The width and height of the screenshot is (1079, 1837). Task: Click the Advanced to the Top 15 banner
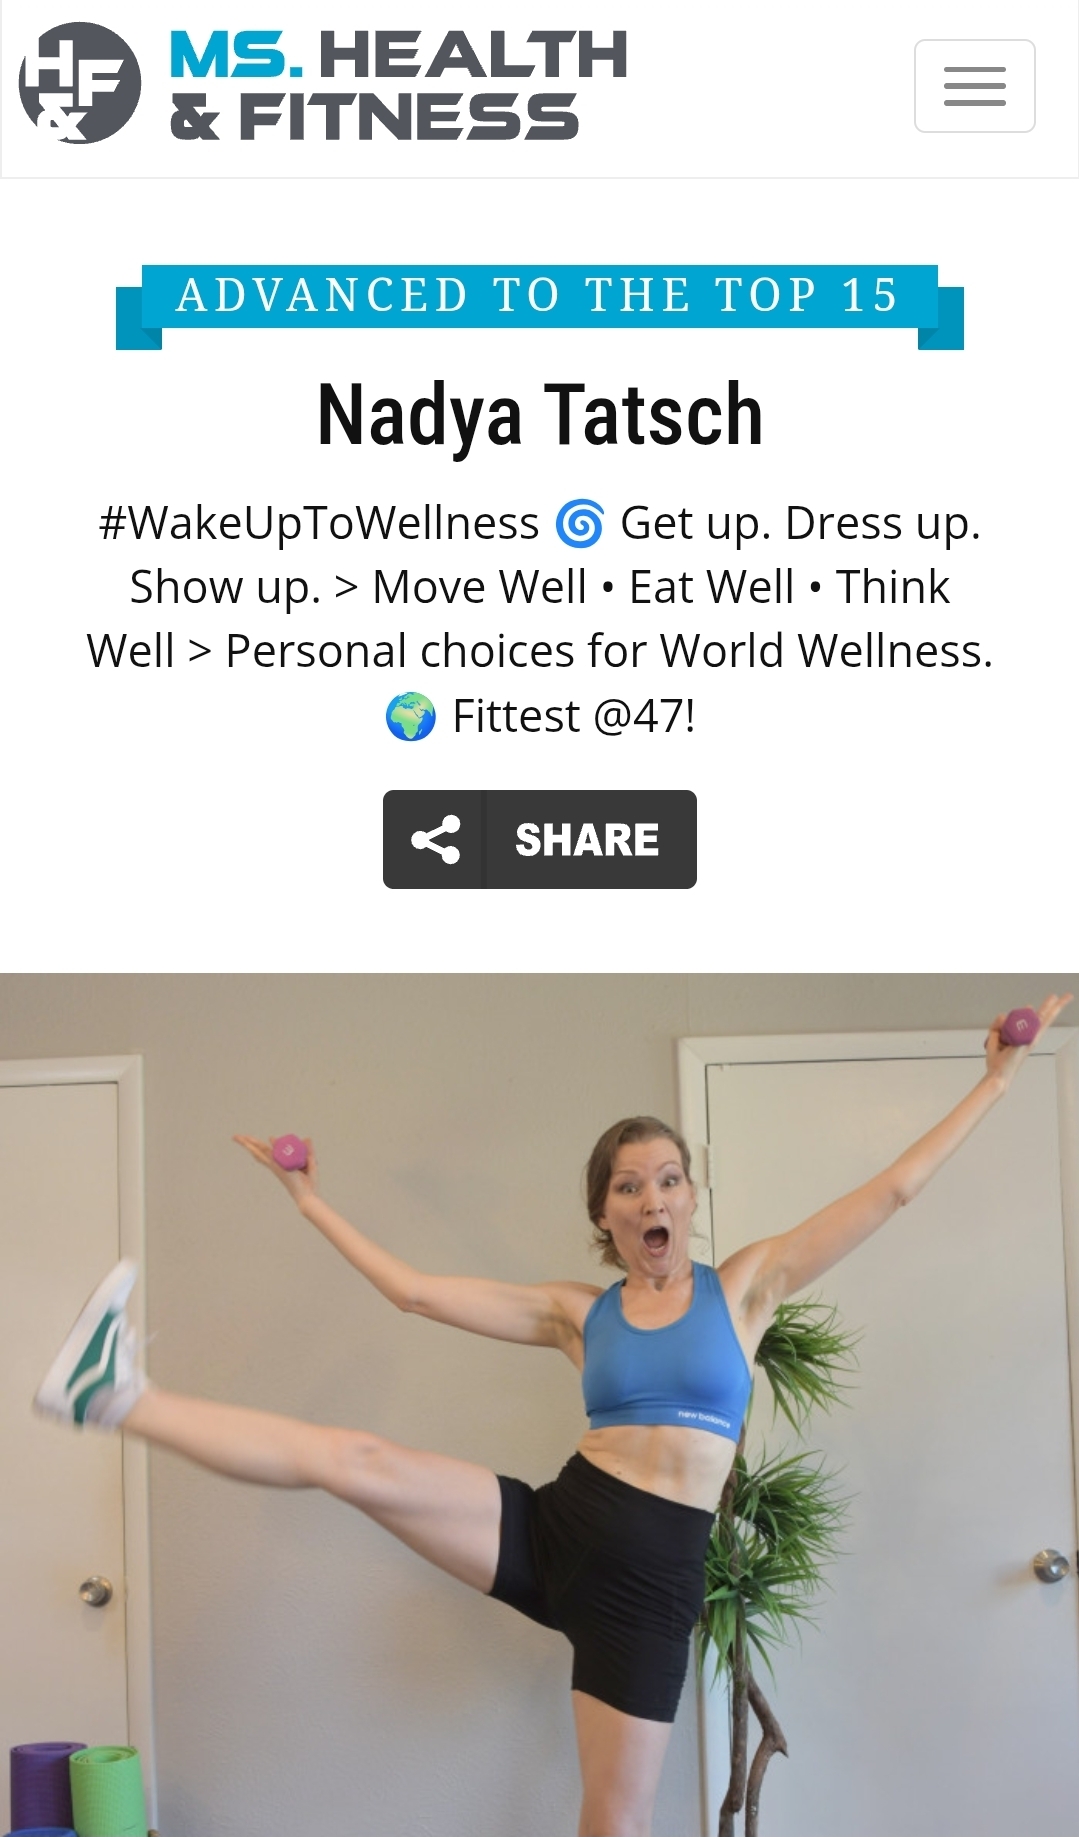(540, 304)
